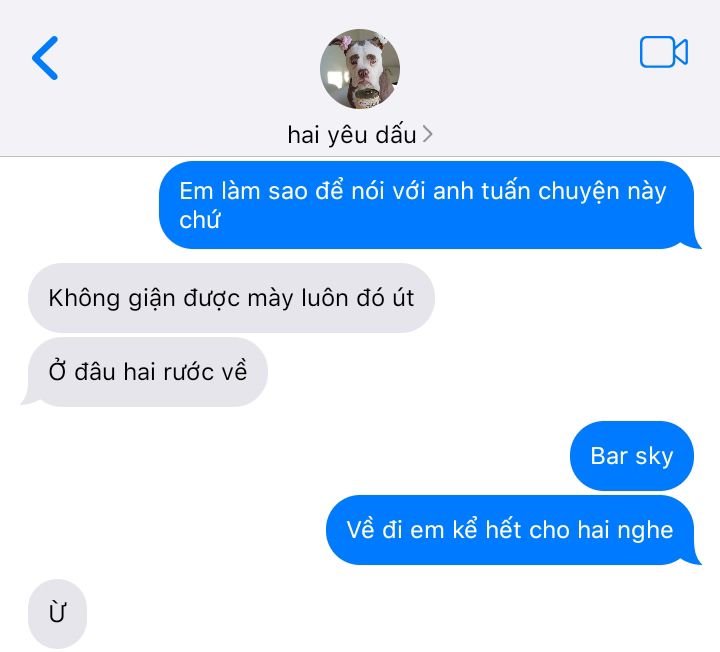Viewport: 720px width, 652px height.
Task: Select the message 'Ở đâu hai rước về'
Action: click(x=147, y=371)
